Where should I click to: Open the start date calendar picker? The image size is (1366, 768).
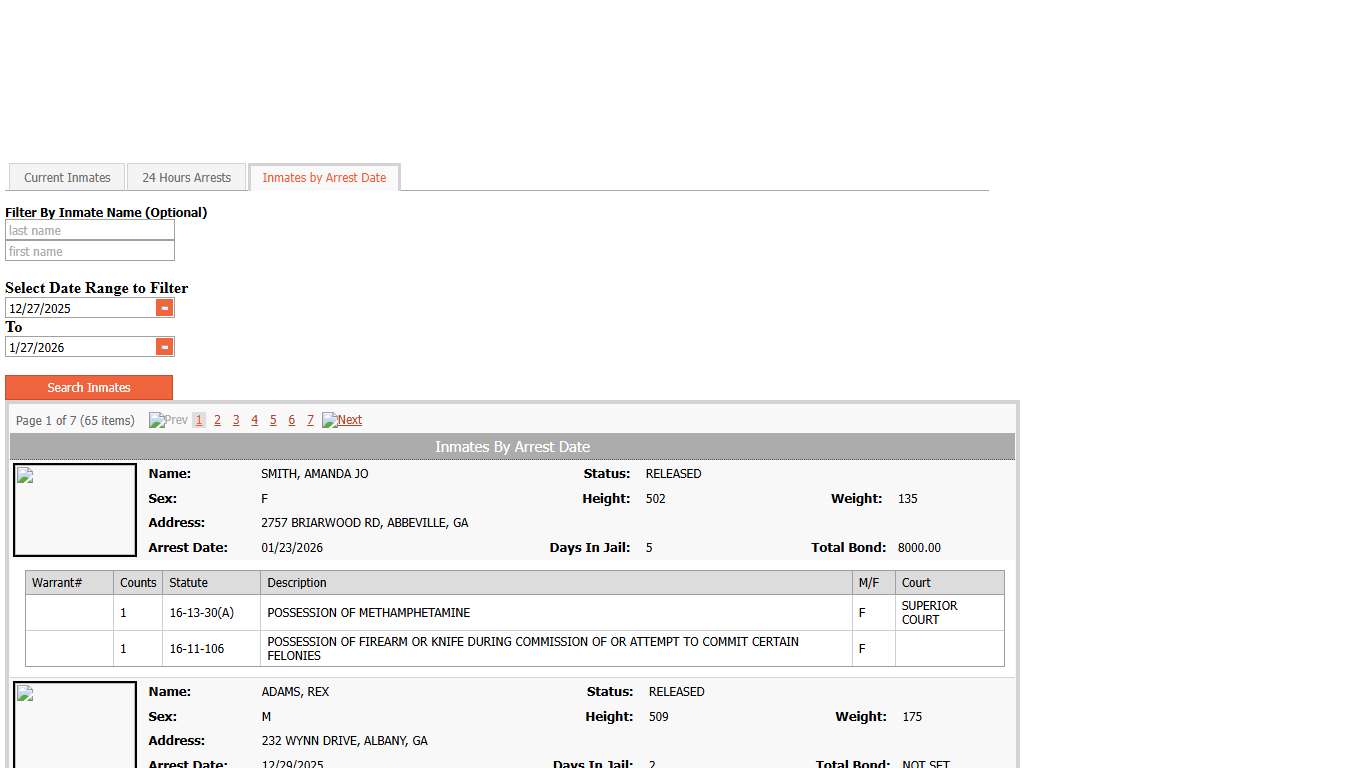point(165,308)
